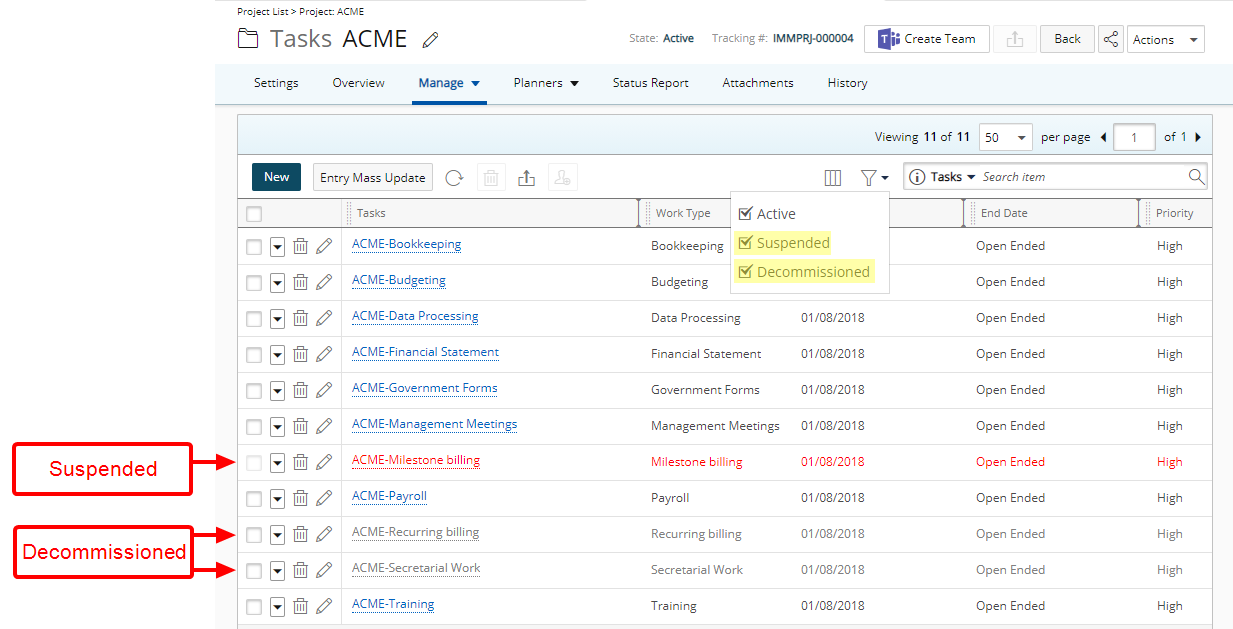
Task: Open the filter funnel dropdown
Action: (x=874, y=178)
